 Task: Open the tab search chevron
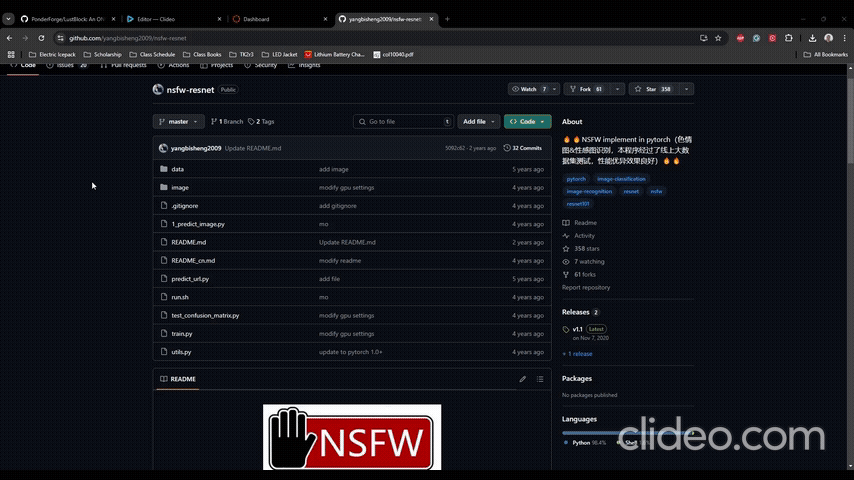pos(8,19)
